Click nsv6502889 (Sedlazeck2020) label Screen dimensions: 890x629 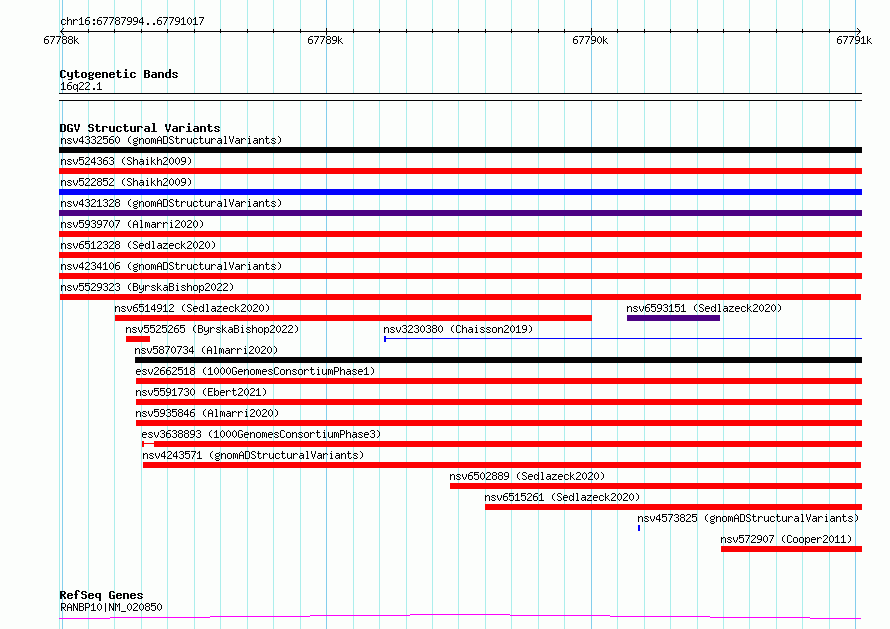527,476
